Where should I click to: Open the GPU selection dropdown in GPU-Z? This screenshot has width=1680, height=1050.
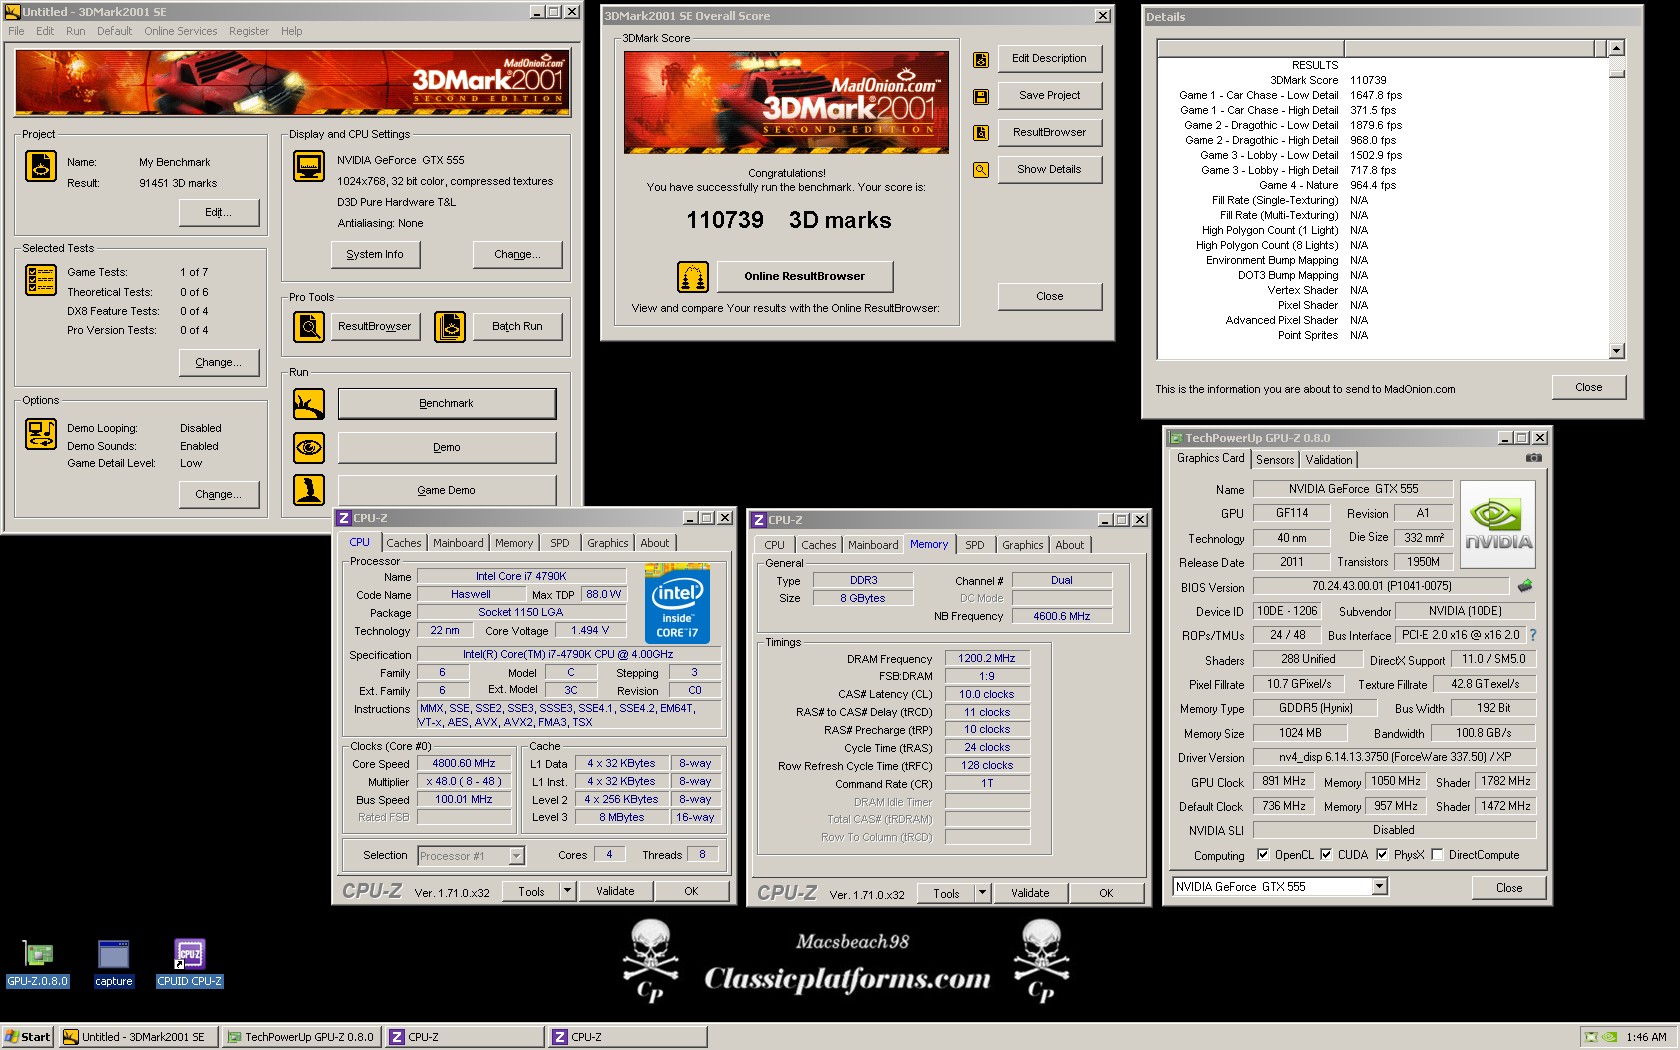1380,887
